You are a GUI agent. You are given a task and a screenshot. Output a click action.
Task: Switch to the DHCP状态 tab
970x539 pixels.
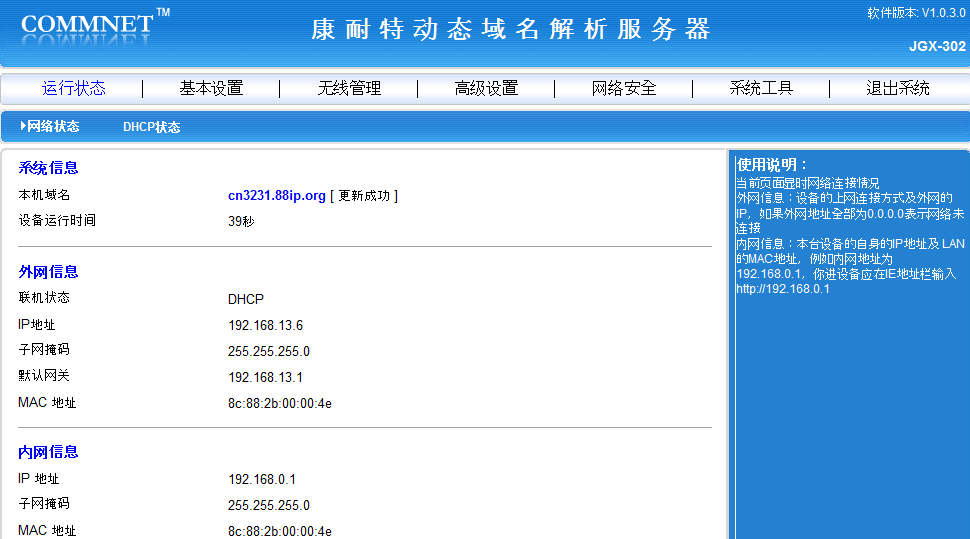tap(151, 127)
